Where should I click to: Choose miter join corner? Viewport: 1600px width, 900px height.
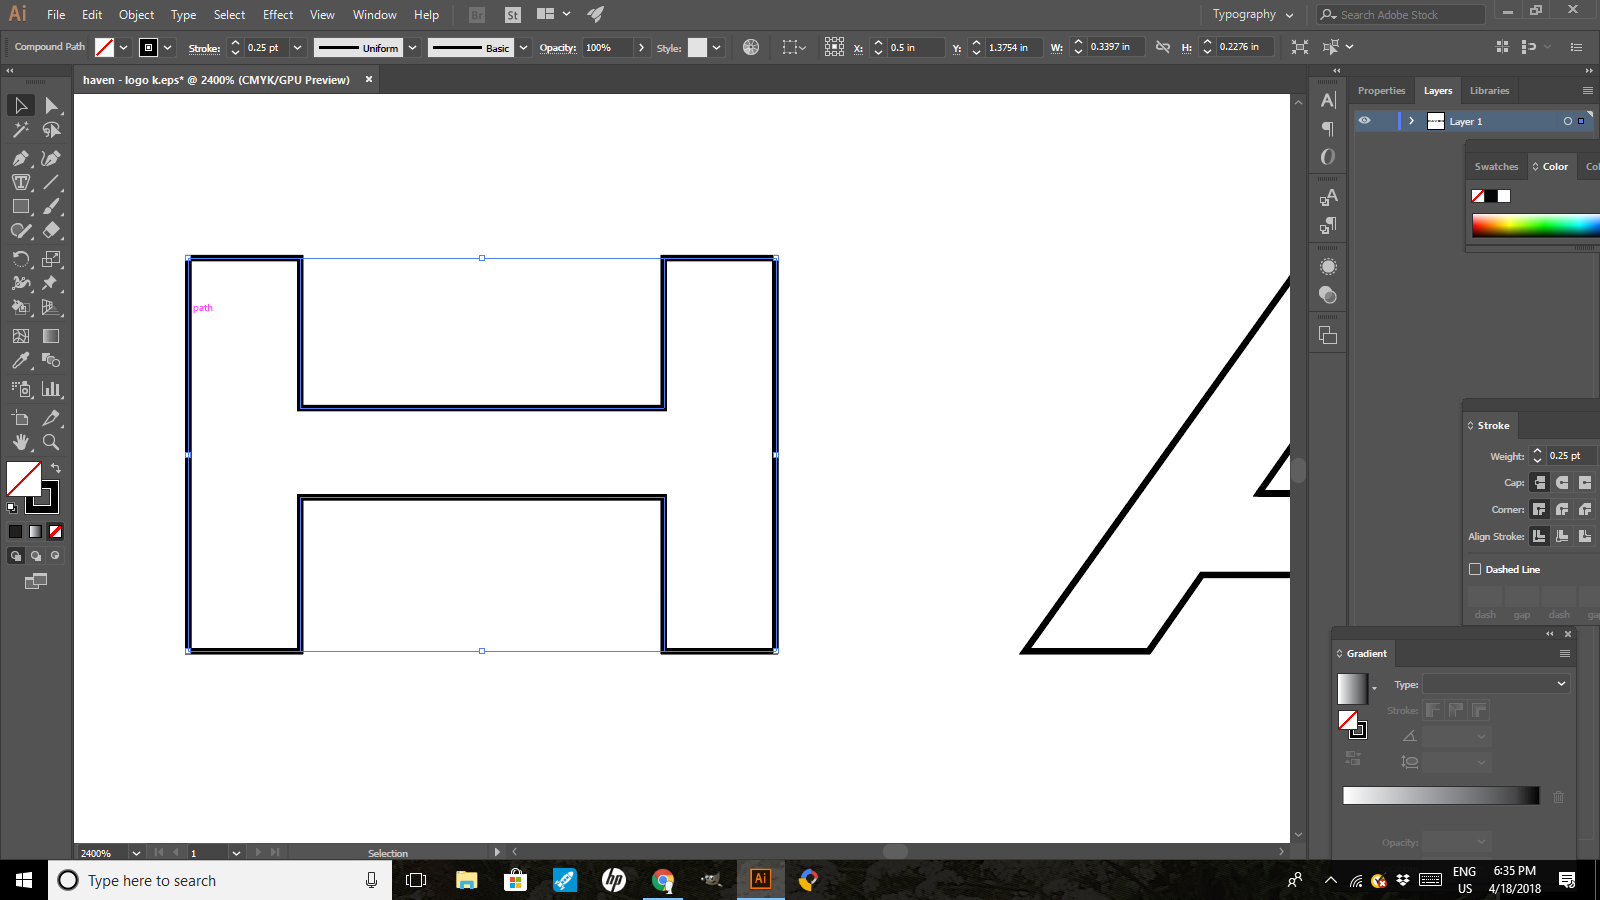[1540, 509]
